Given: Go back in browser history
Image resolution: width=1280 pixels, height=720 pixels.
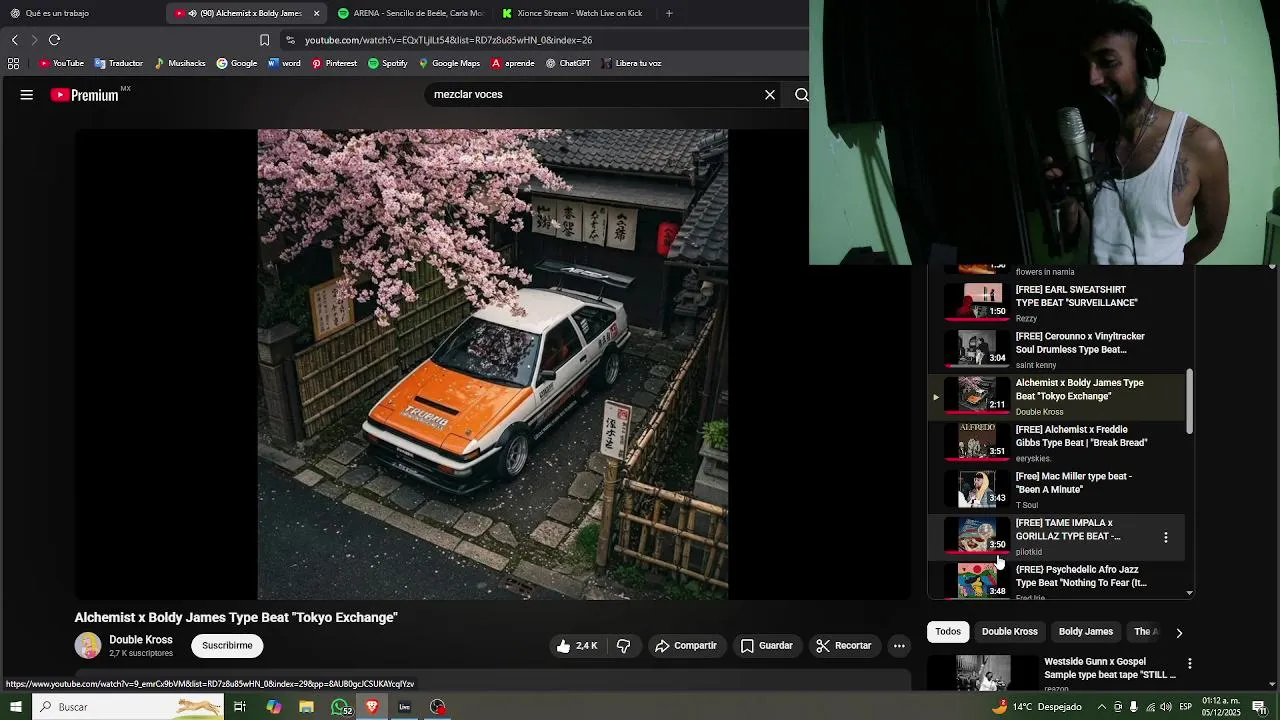Looking at the screenshot, I should coord(15,40).
